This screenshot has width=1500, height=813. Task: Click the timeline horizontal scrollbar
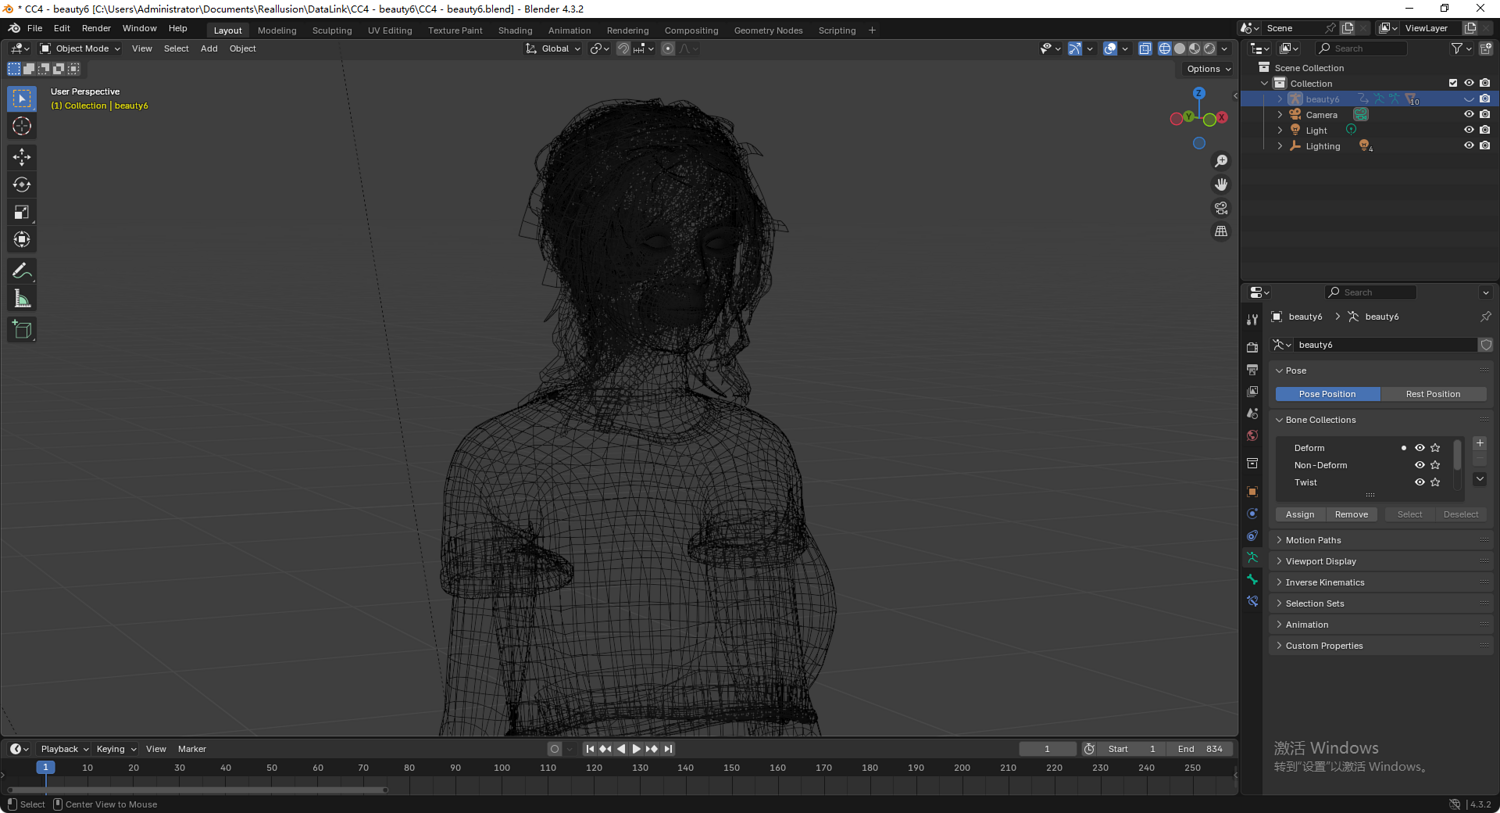point(197,790)
